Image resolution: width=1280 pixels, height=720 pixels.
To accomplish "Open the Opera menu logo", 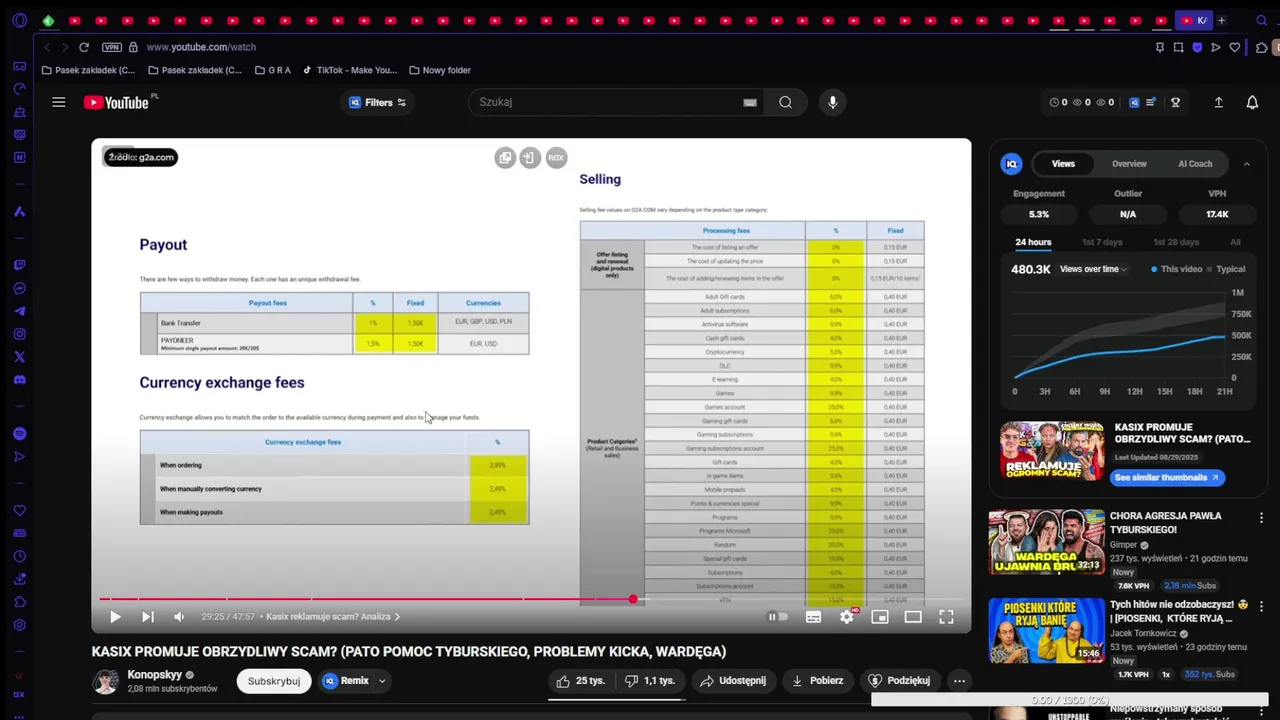I will coord(20,20).
